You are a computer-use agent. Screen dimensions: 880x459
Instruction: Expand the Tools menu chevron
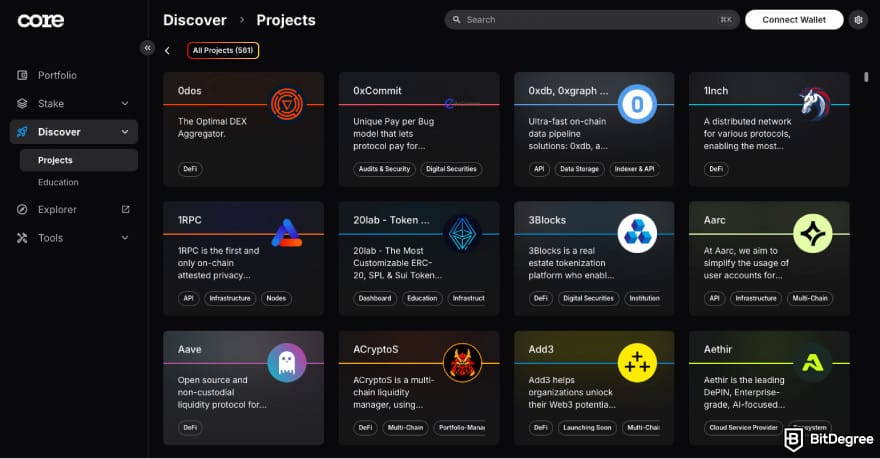click(x=125, y=238)
